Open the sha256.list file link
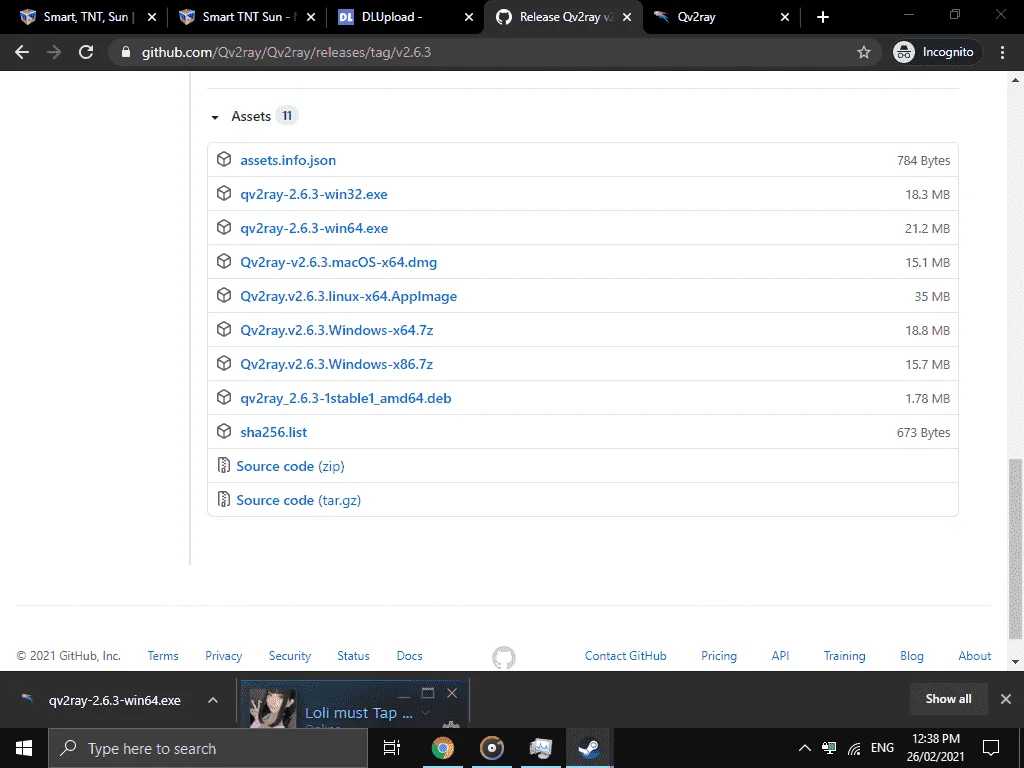 (274, 432)
